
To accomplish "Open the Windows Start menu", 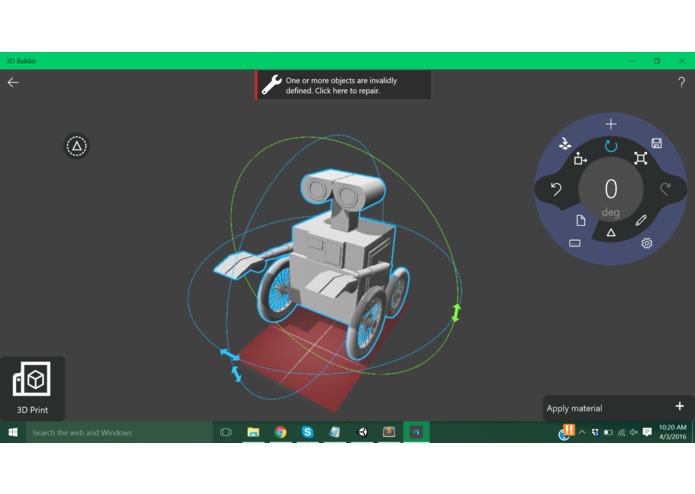I will tap(13, 432).
